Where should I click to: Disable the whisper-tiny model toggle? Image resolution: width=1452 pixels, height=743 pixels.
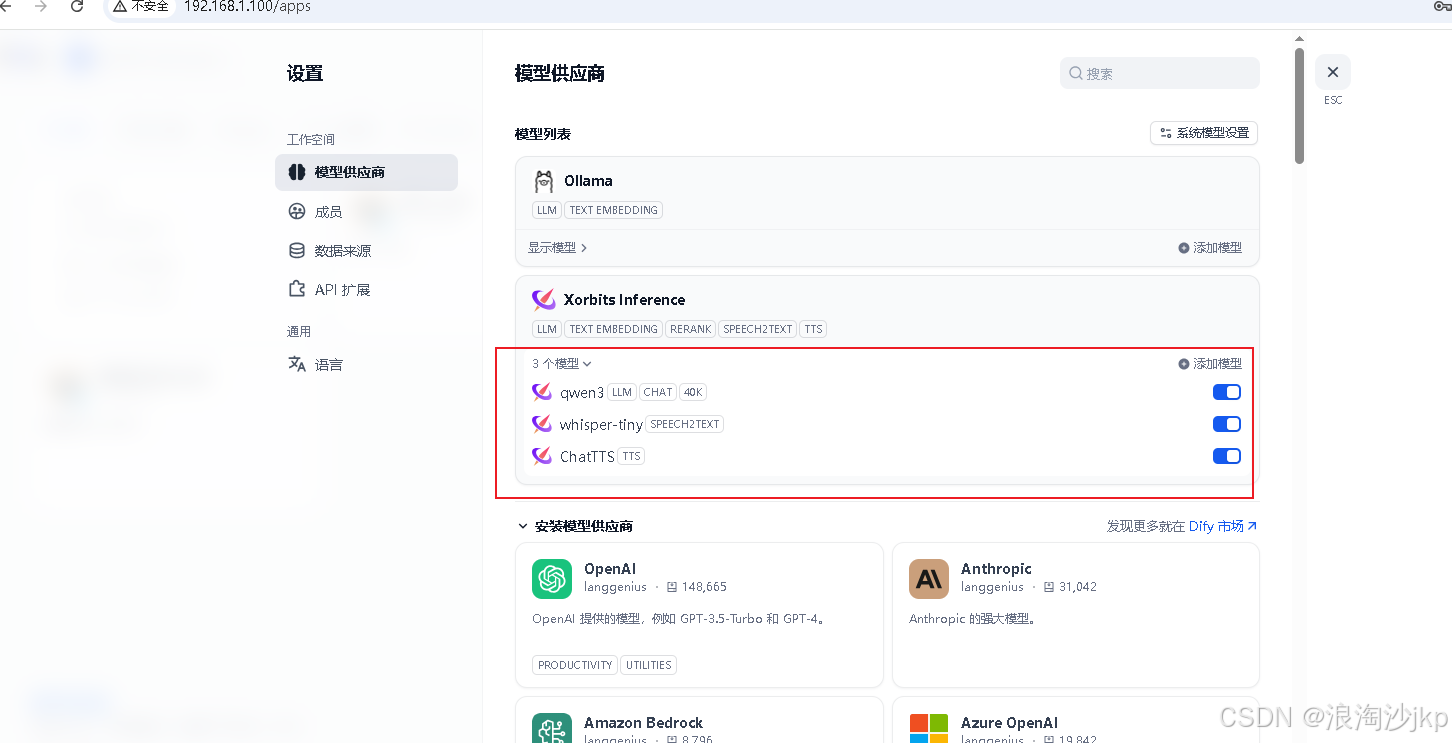1227,424
